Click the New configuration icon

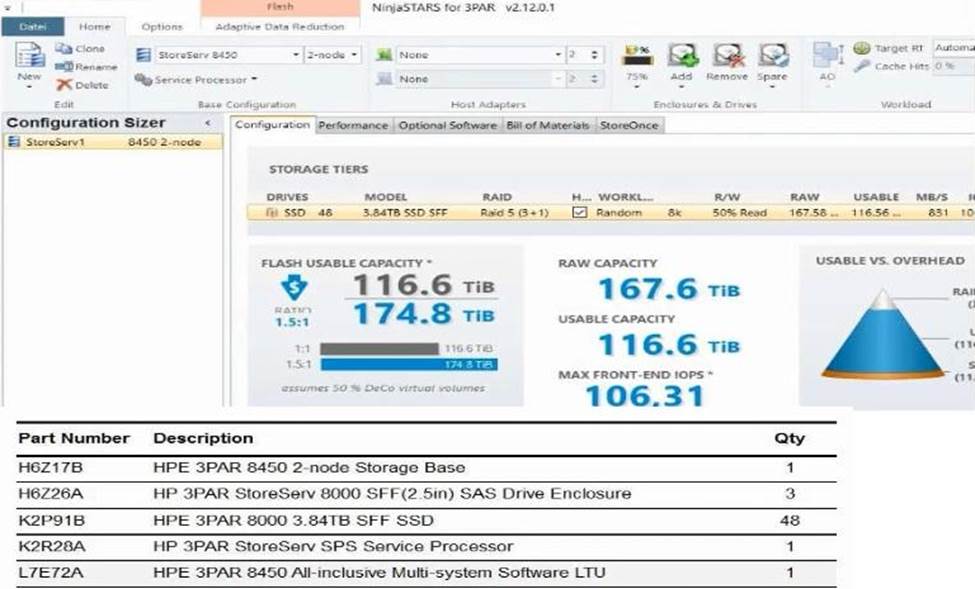coord(29,59)
